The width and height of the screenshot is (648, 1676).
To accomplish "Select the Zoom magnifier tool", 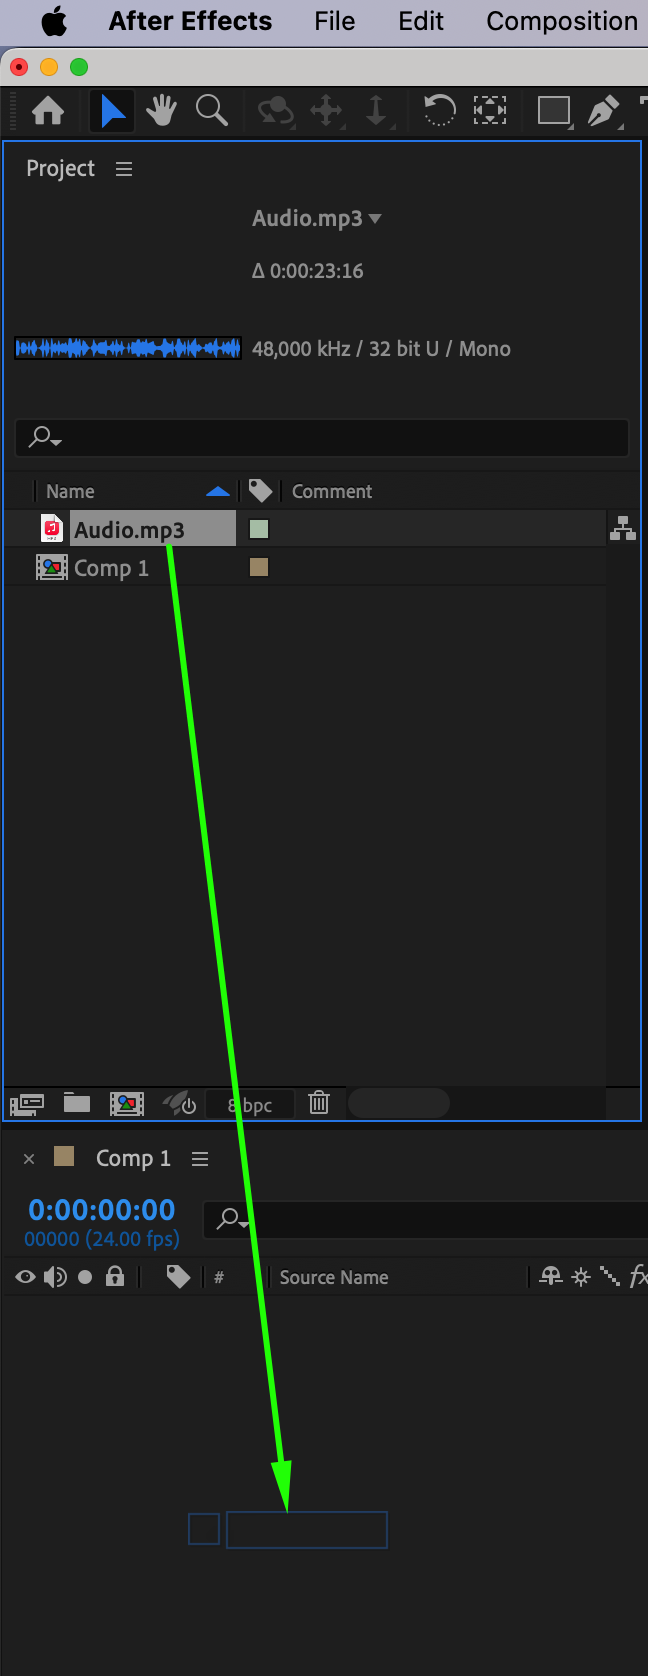I will click(x=212, y=110).
